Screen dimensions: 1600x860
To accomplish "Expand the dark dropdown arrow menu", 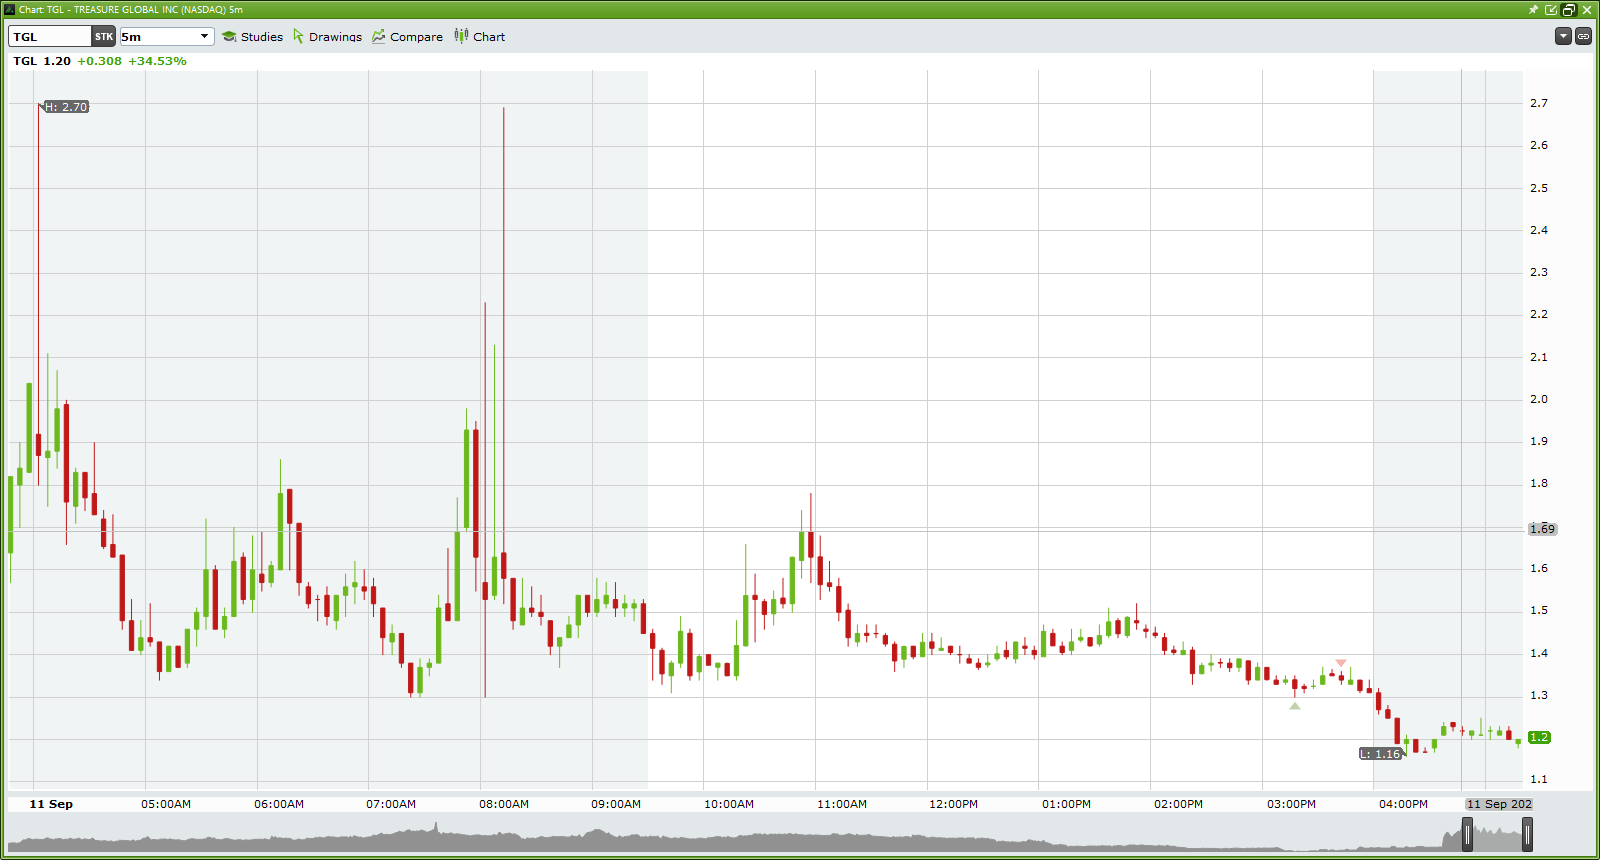I will tap(1563, 36).
